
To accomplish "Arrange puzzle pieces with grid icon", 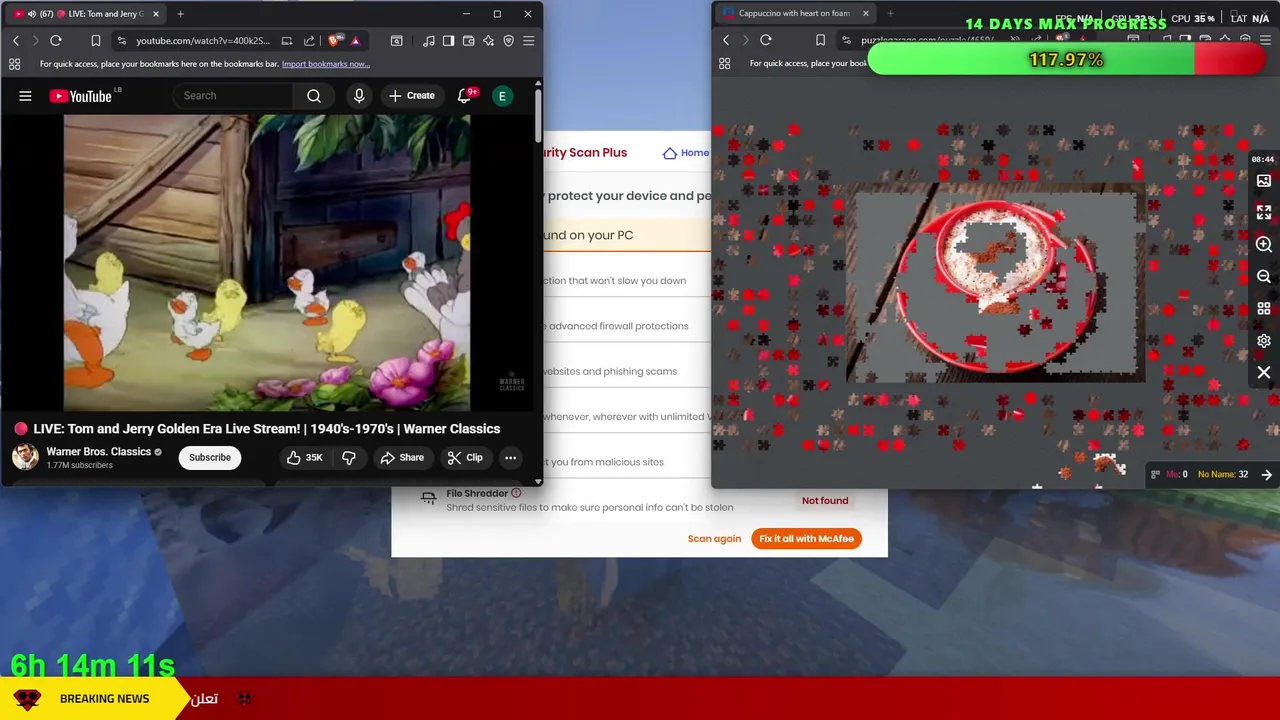I will point(1264,308).
